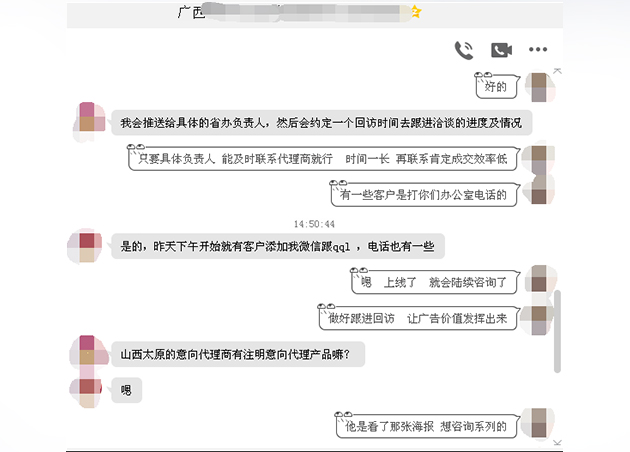Click scroll-down arrow at bottom of chat
Viewport: 630px width, 452px height.
tap(557, 443)
